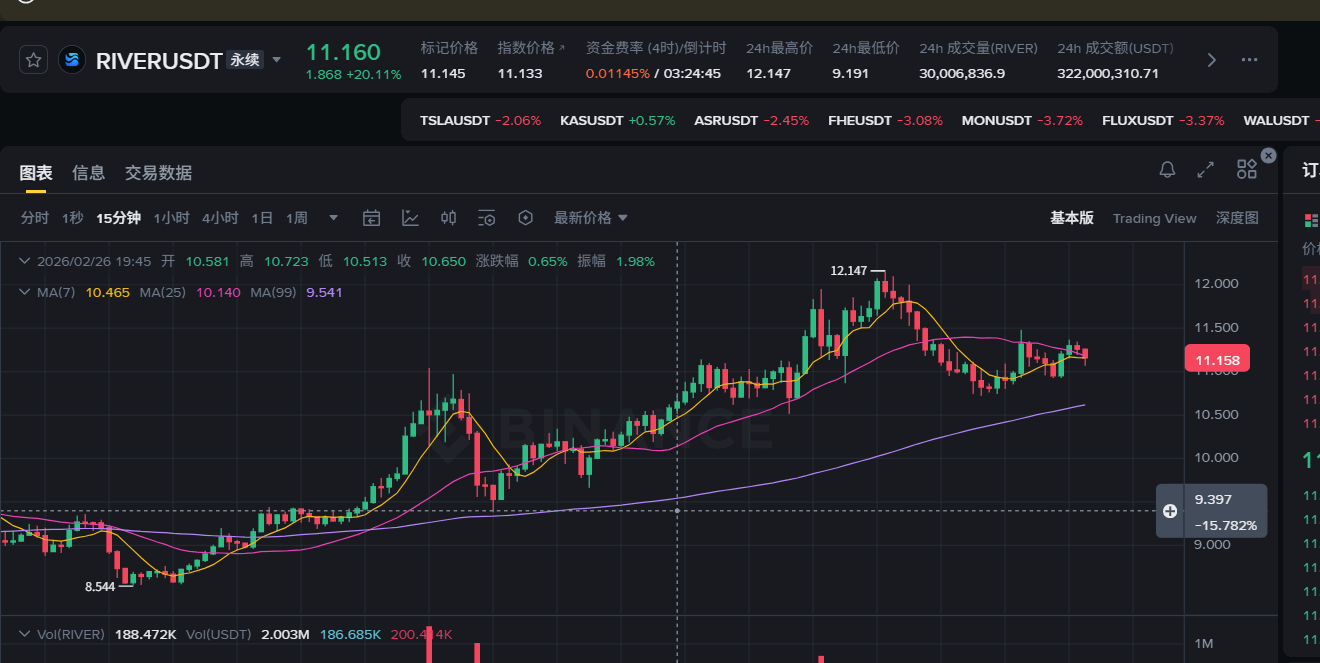Click the MA(99) indicator label
Screen dimensions: 1320x663
click(x=274, y=292)
